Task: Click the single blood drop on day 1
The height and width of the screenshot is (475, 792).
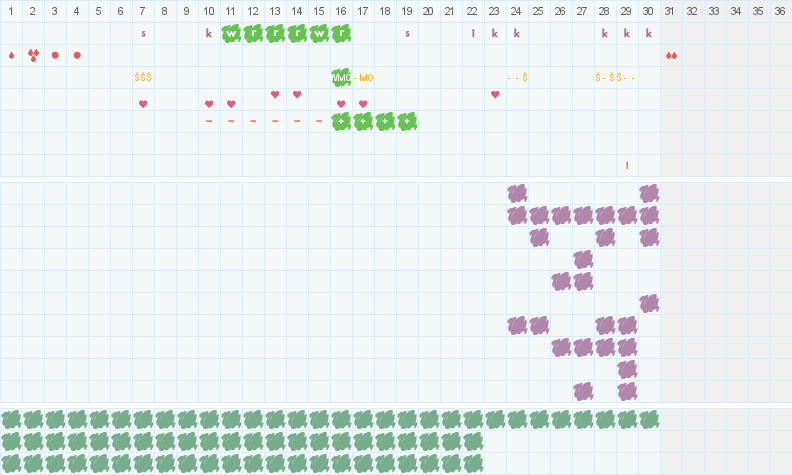Action: (x=11, y=55)
